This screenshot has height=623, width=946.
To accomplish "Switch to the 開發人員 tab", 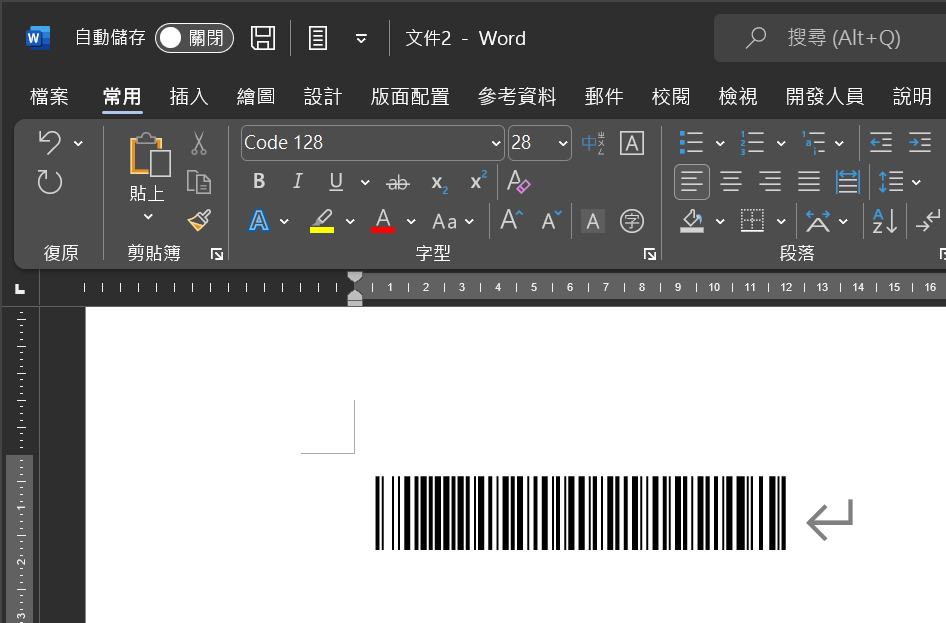I will click(825, 96).
